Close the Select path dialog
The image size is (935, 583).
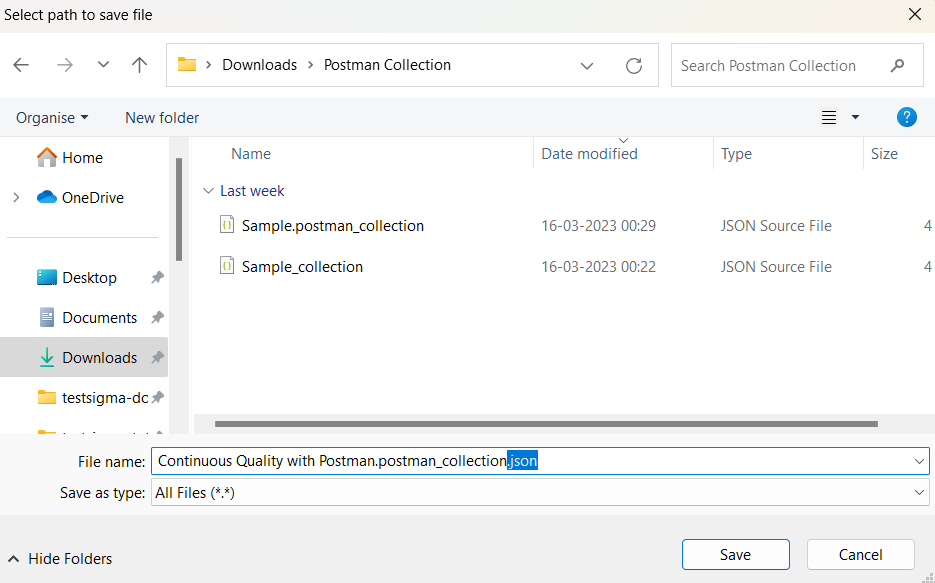tap(915, 14)
